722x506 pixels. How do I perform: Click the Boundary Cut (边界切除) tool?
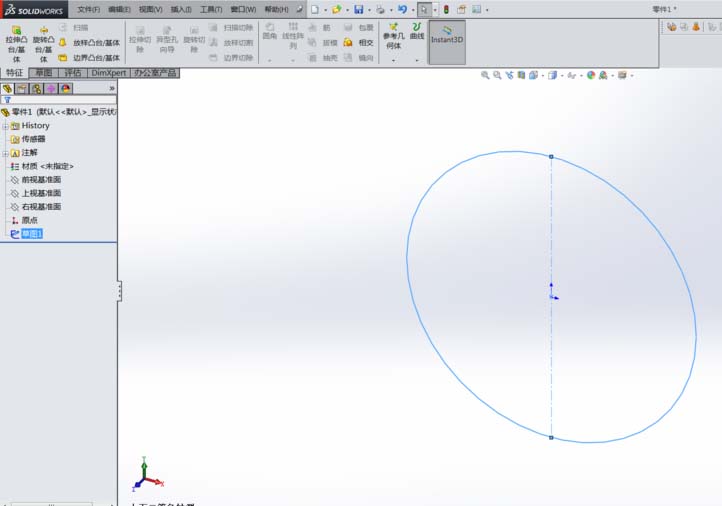pos(231,58)
